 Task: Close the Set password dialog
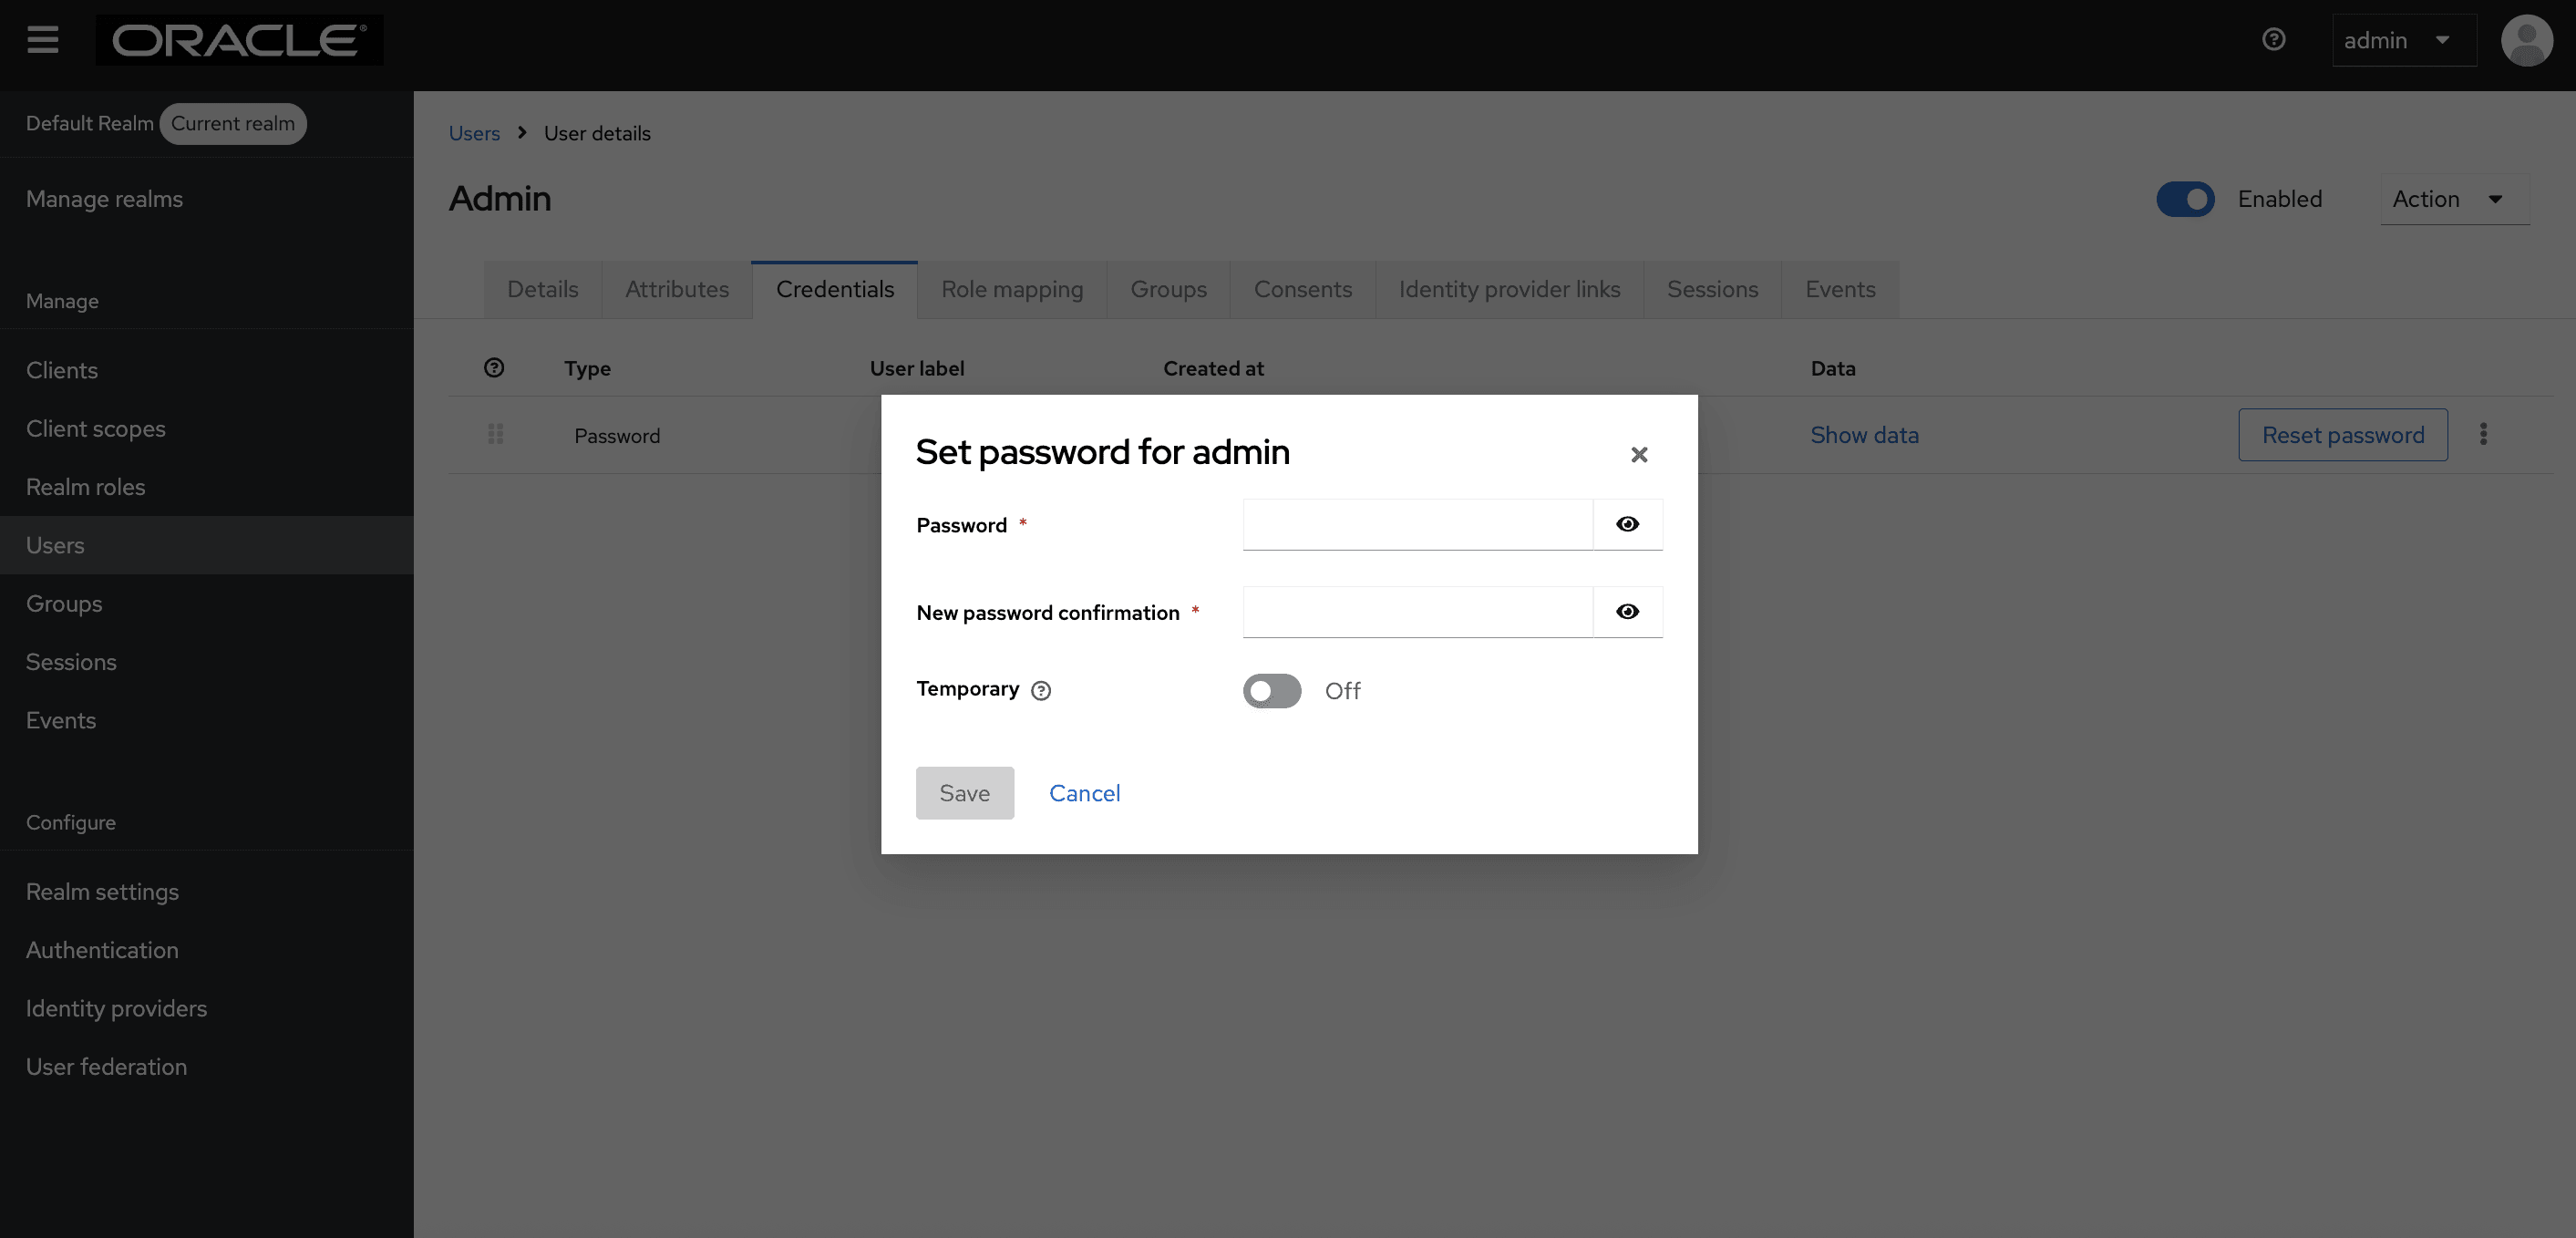(1638, 455)
